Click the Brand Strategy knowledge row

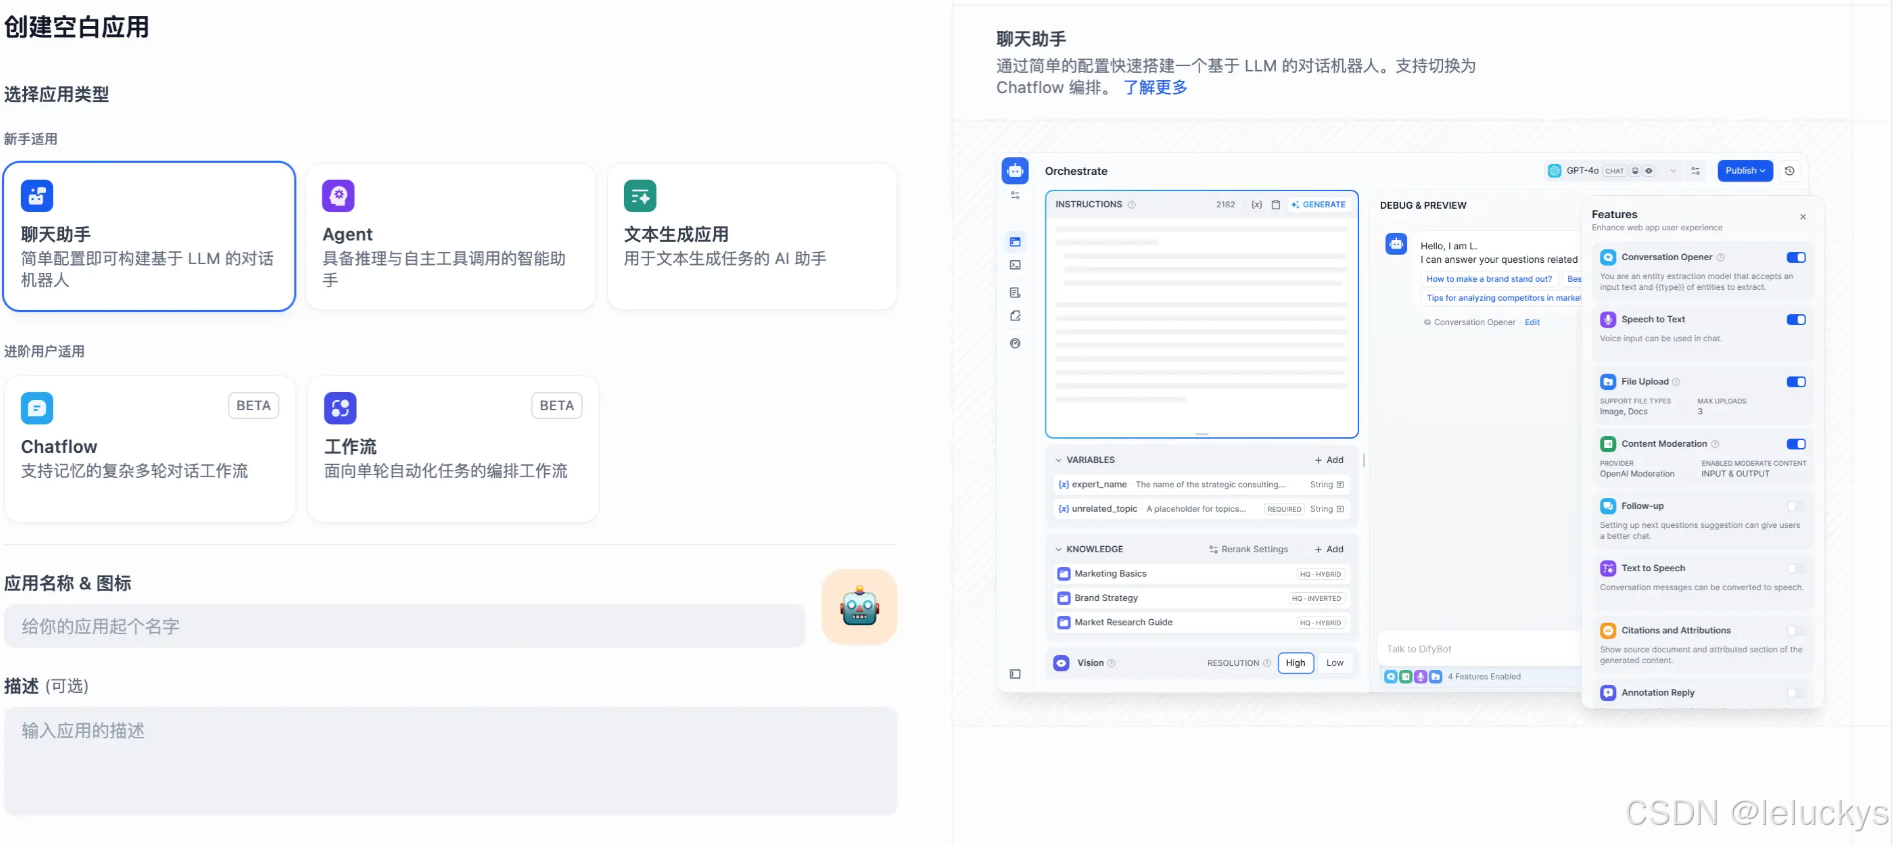pos(1201,598)
